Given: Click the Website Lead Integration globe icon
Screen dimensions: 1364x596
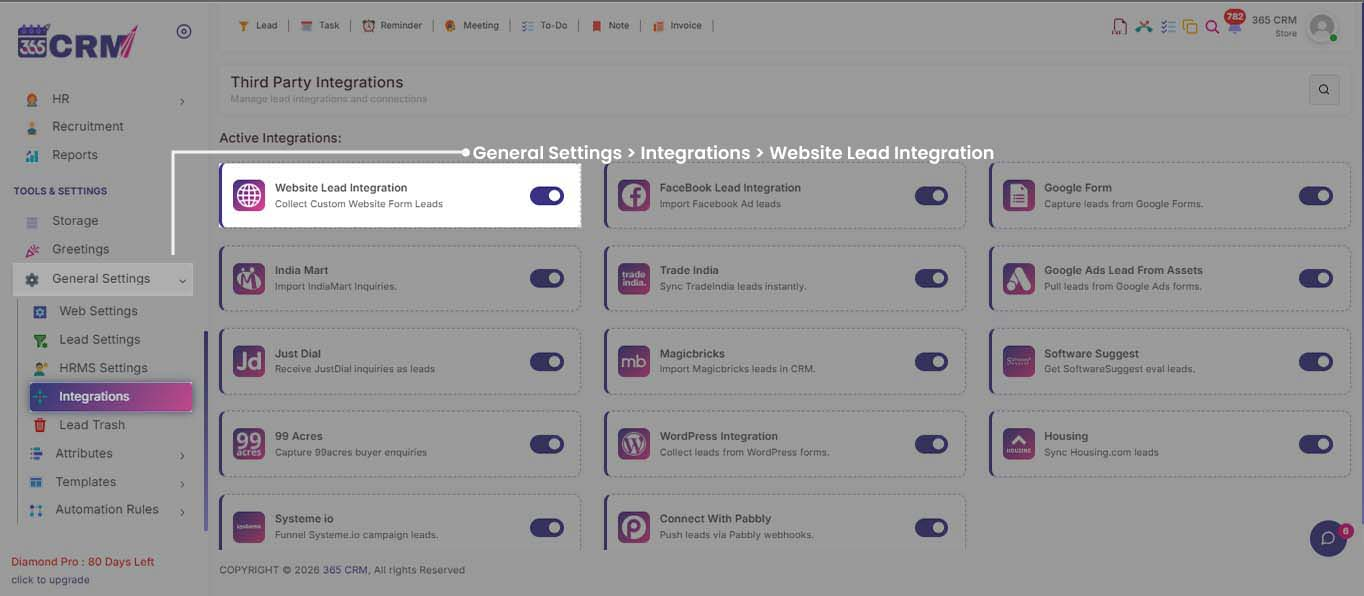Looking at the screenshot, I should 249,195.
